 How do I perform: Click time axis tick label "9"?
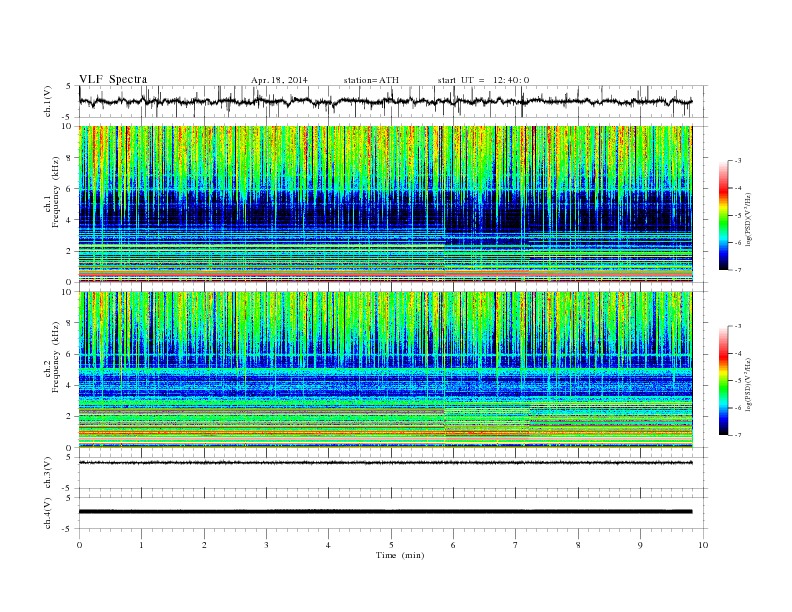[640, 545]
